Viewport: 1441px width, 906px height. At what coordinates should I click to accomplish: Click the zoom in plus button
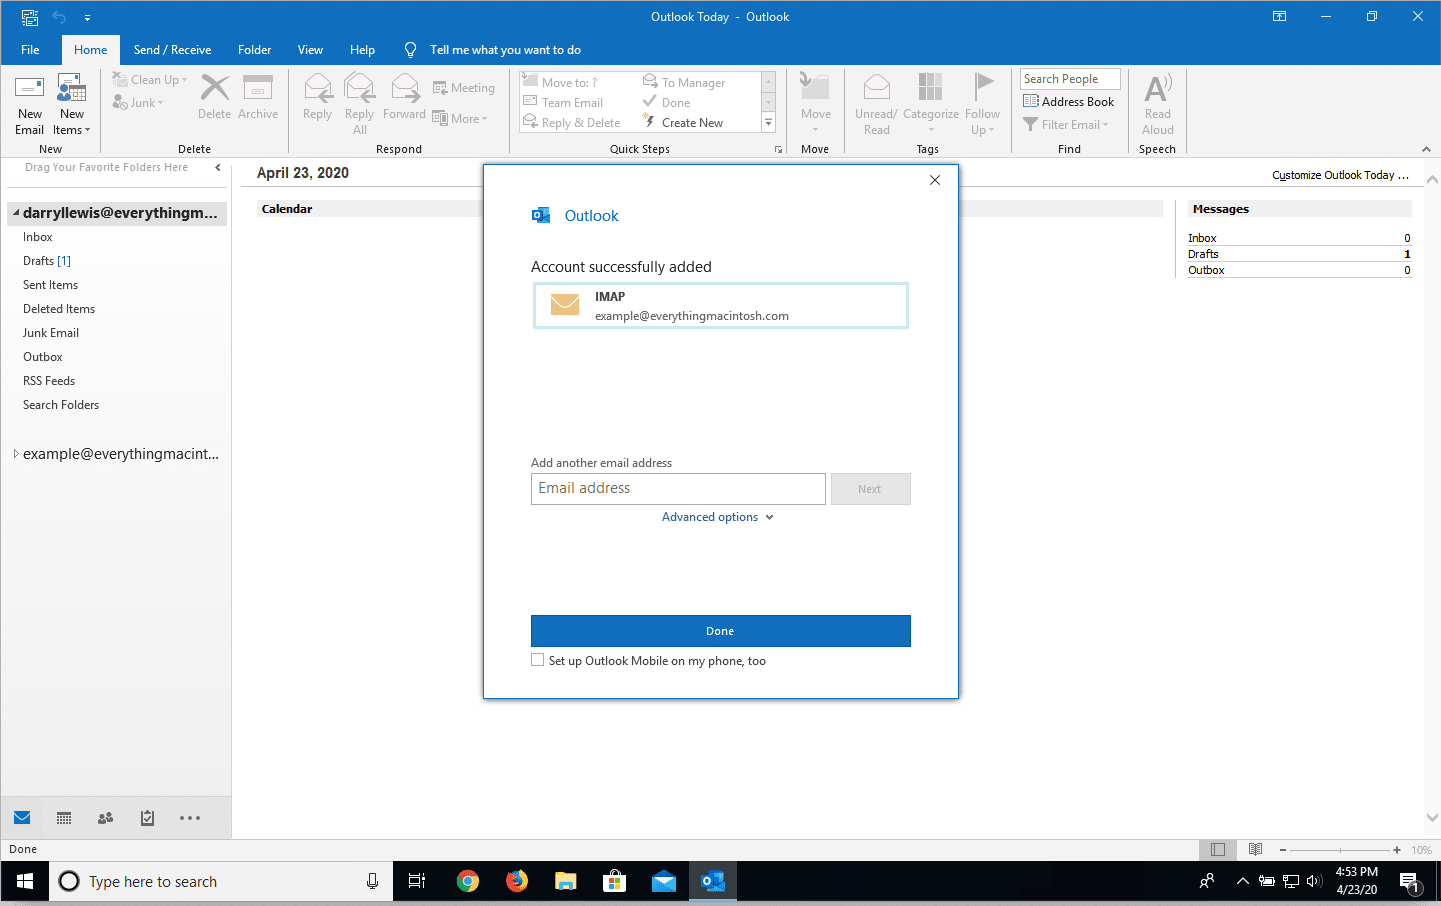tap(1397, 850)
